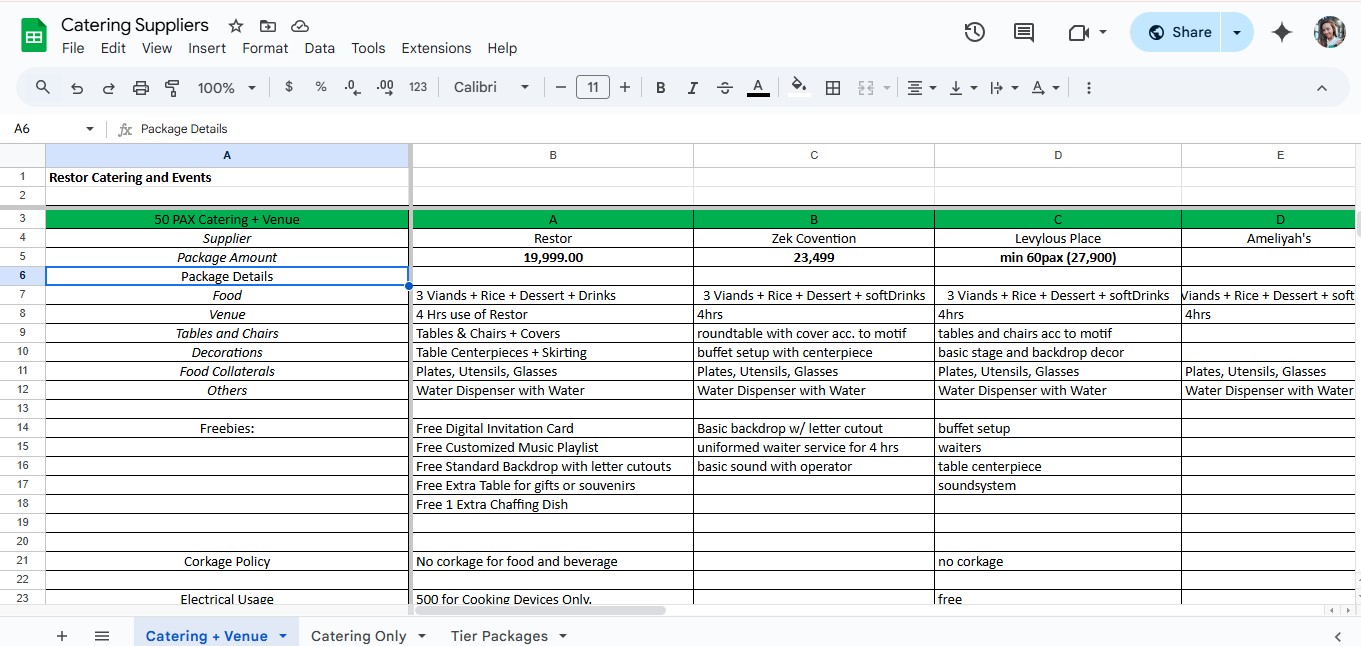Increase decimal places
The height and width of the screenshot is (646, 1361).
385,87
